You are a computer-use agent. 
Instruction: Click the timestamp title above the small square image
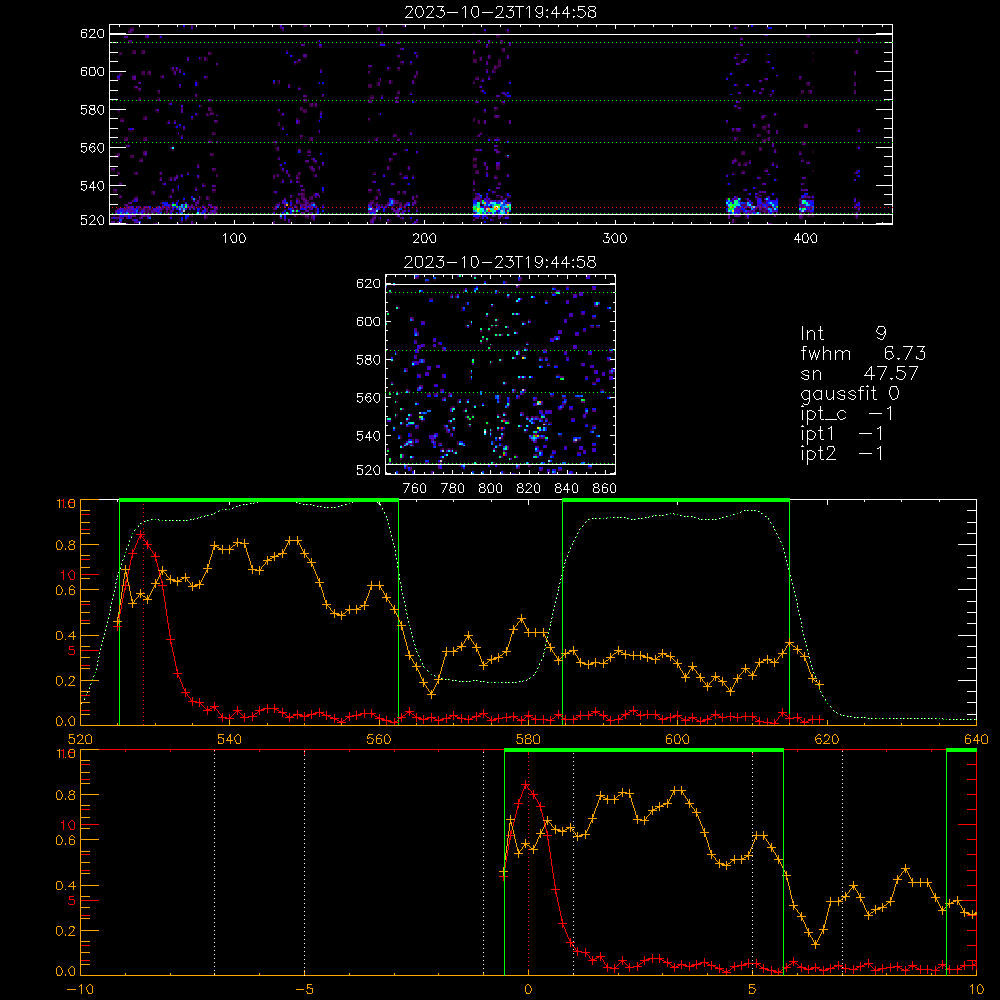click(500, 262)
